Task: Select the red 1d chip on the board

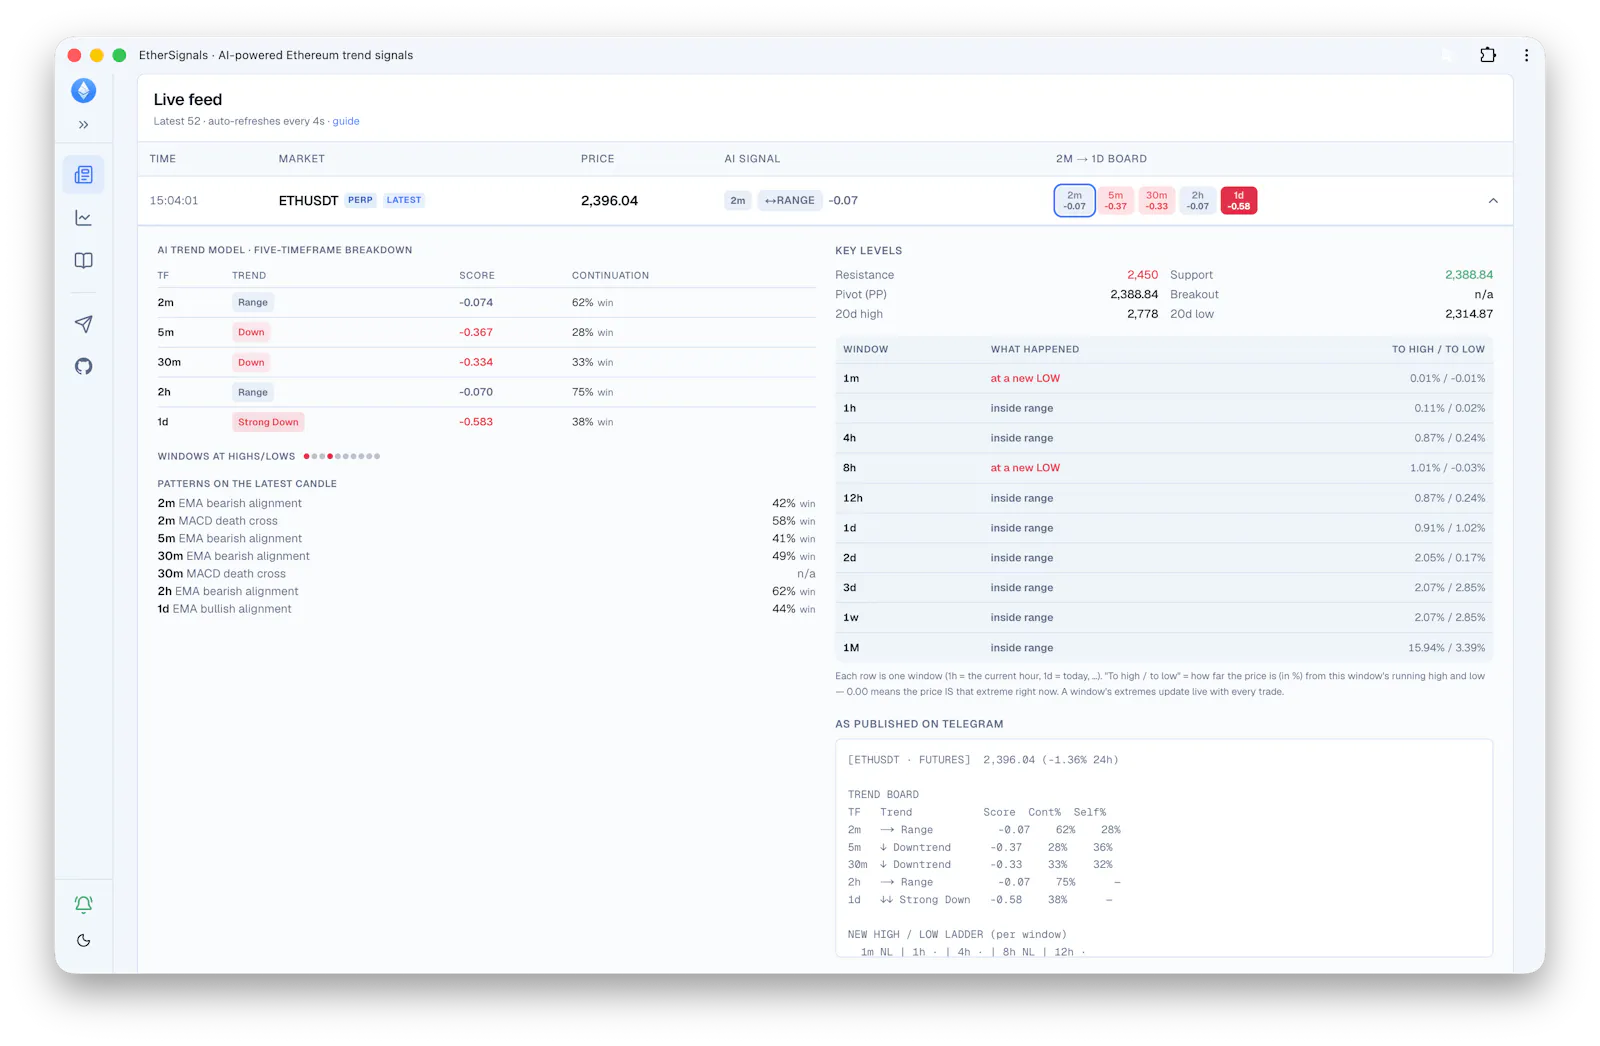Action: click(x=1239, y=201)
